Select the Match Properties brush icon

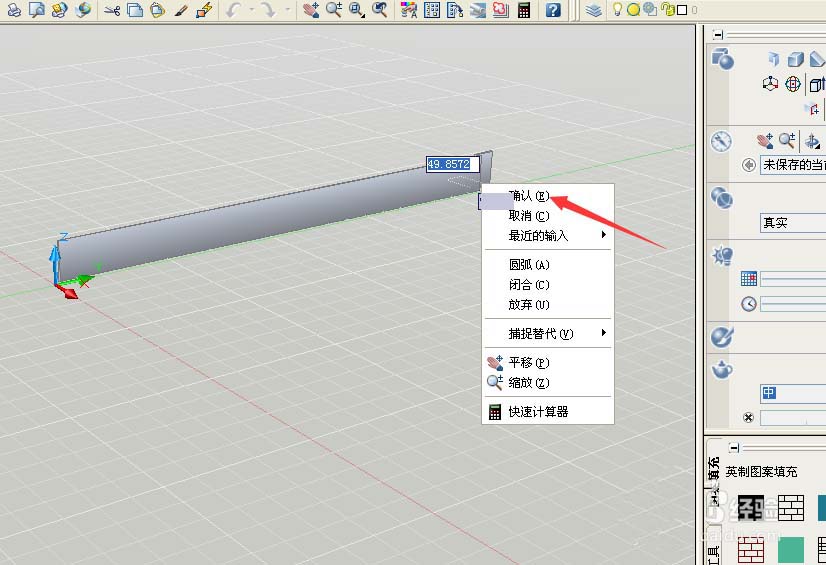pos(181,9)
